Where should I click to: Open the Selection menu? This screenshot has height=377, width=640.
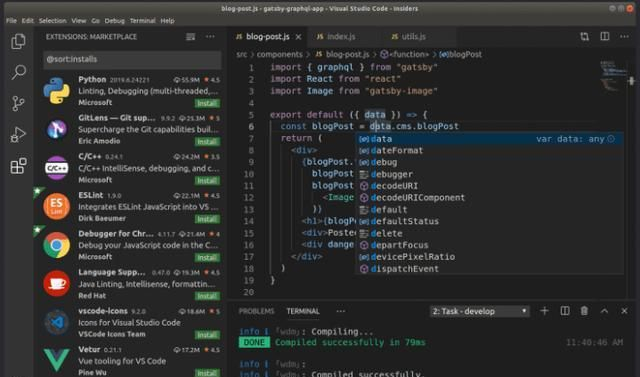pos(53,20)
